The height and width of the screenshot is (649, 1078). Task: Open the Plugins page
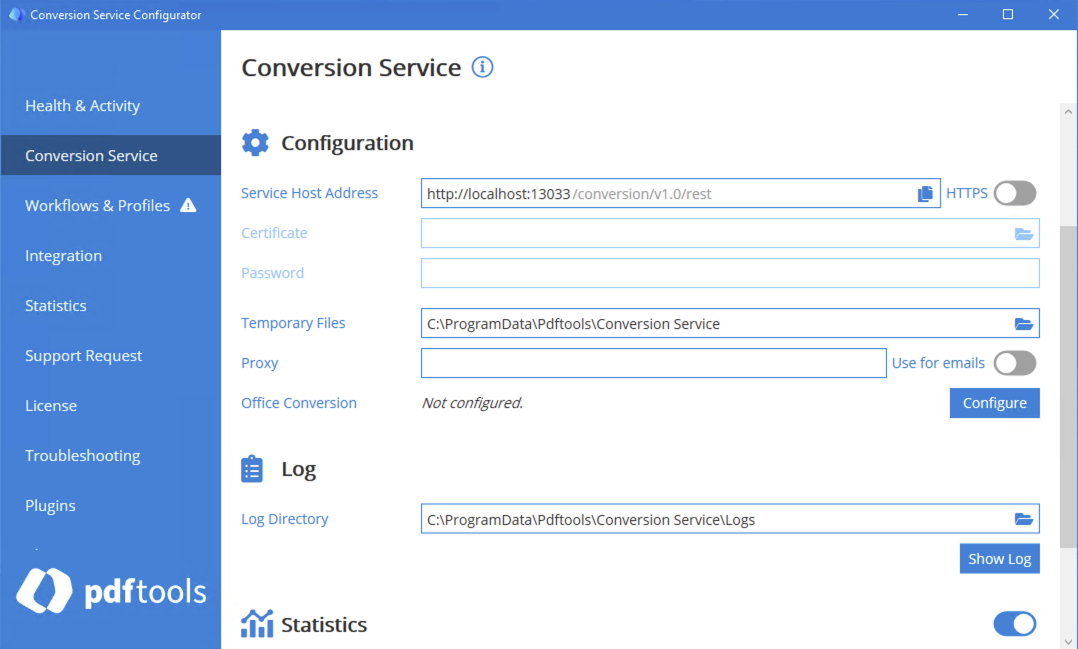[111, 506]
